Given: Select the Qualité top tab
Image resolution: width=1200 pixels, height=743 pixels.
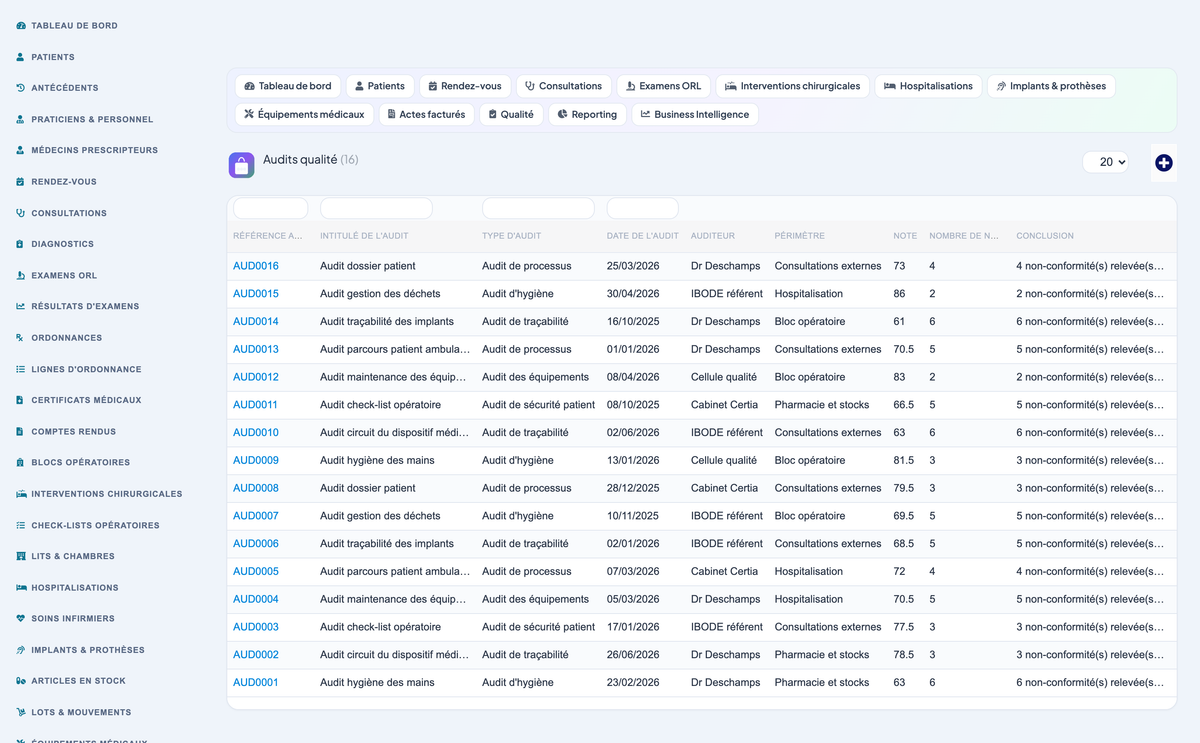Looking at the screenshot, I should (511, 114).
